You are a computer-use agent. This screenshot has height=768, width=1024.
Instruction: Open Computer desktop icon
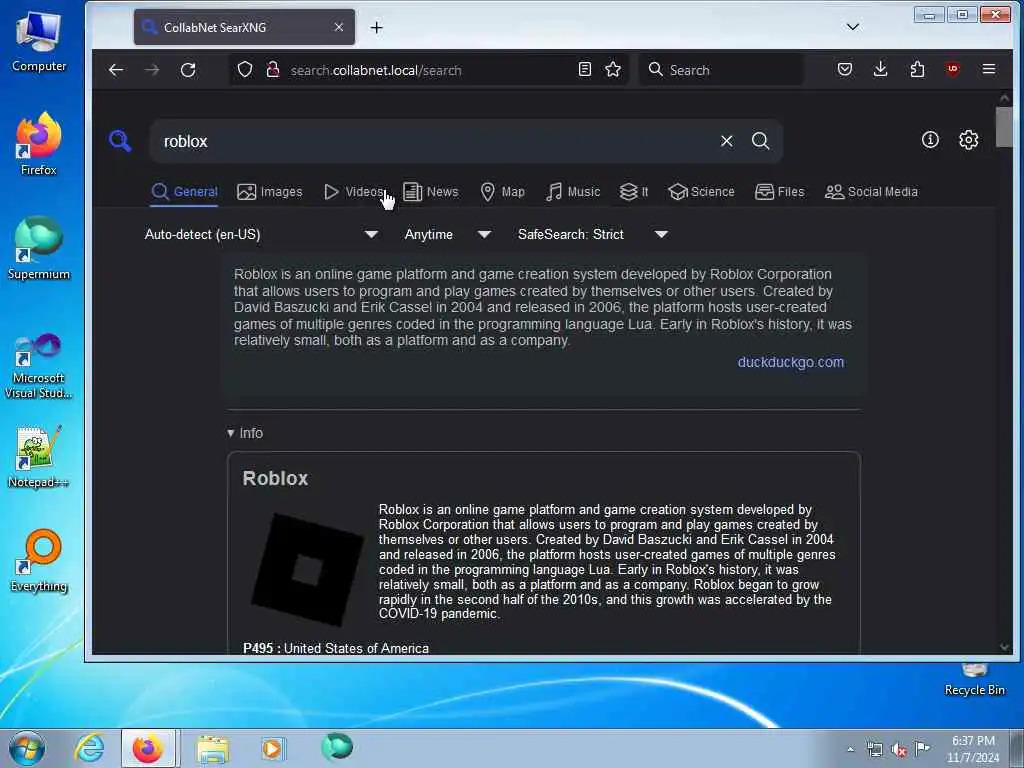pyautogui.click(x=39, y=41)
